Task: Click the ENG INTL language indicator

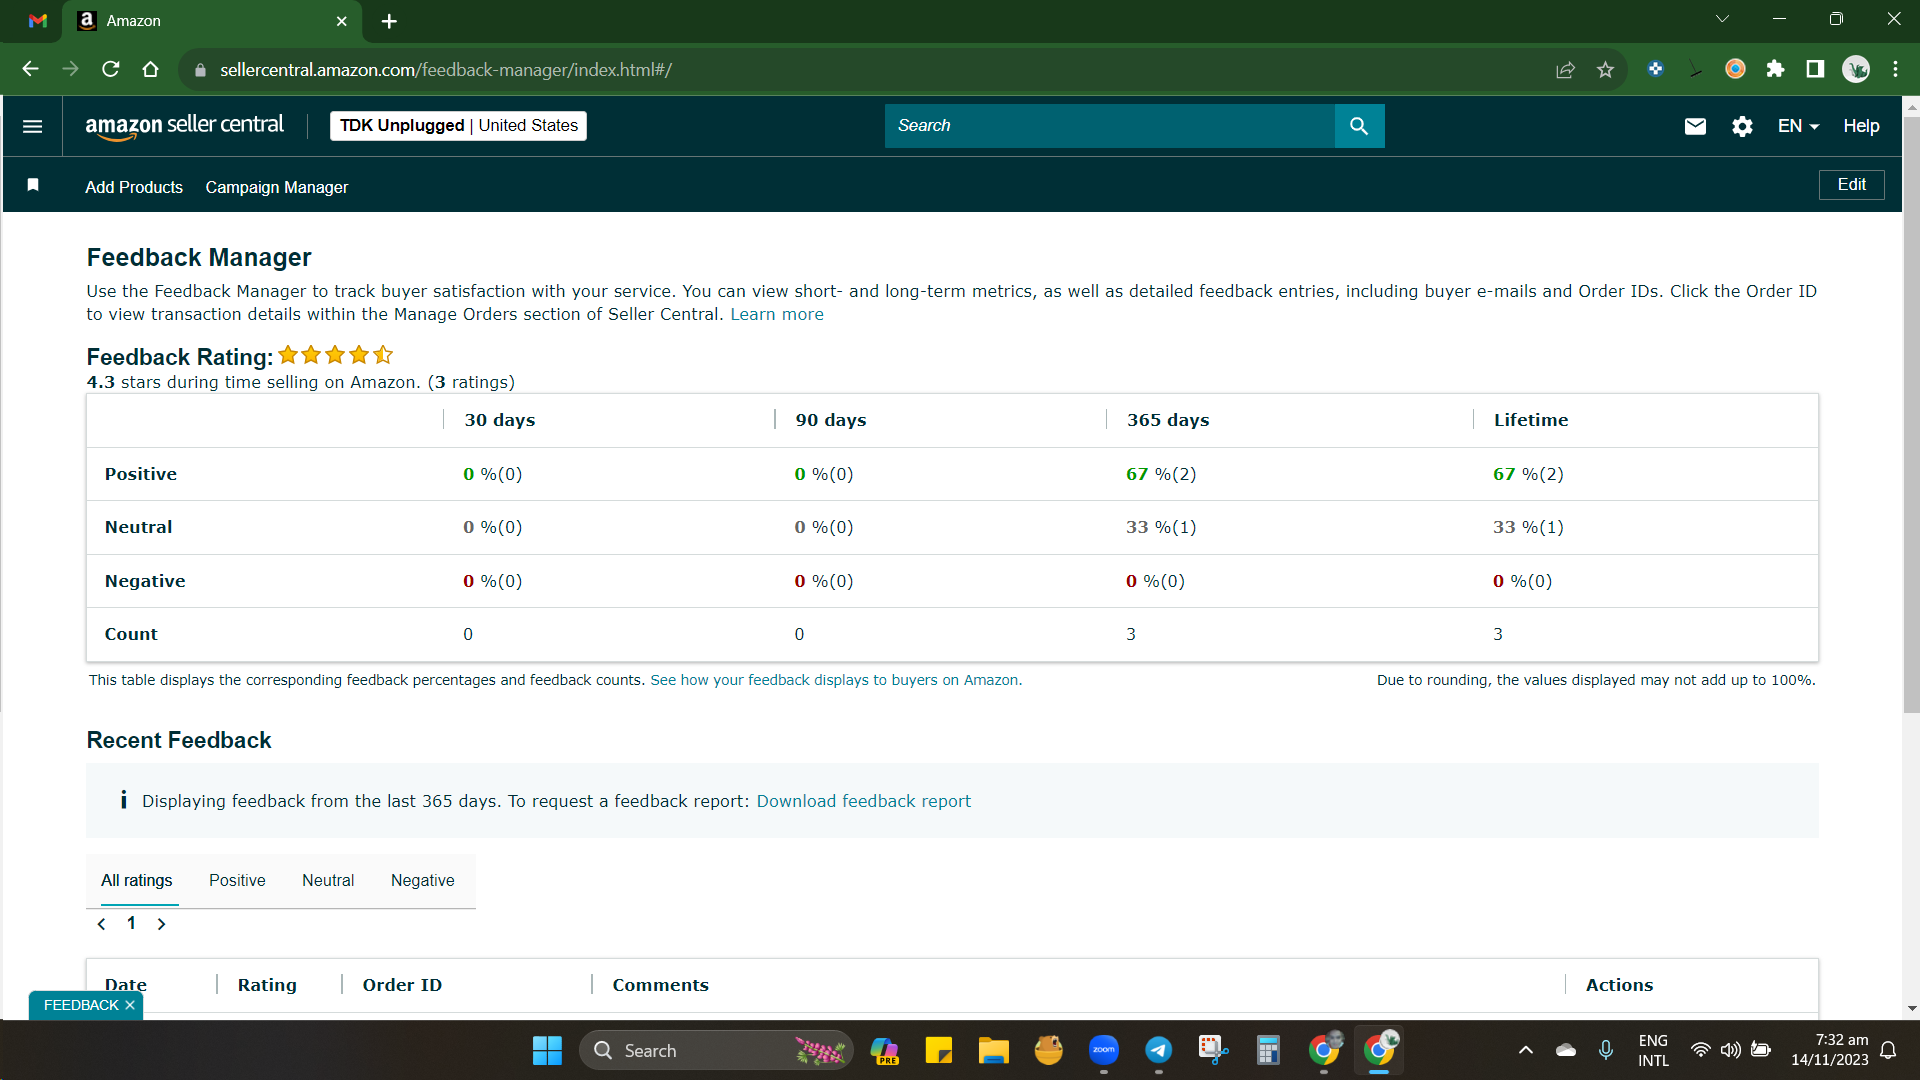Action: click(1653, 1050)
